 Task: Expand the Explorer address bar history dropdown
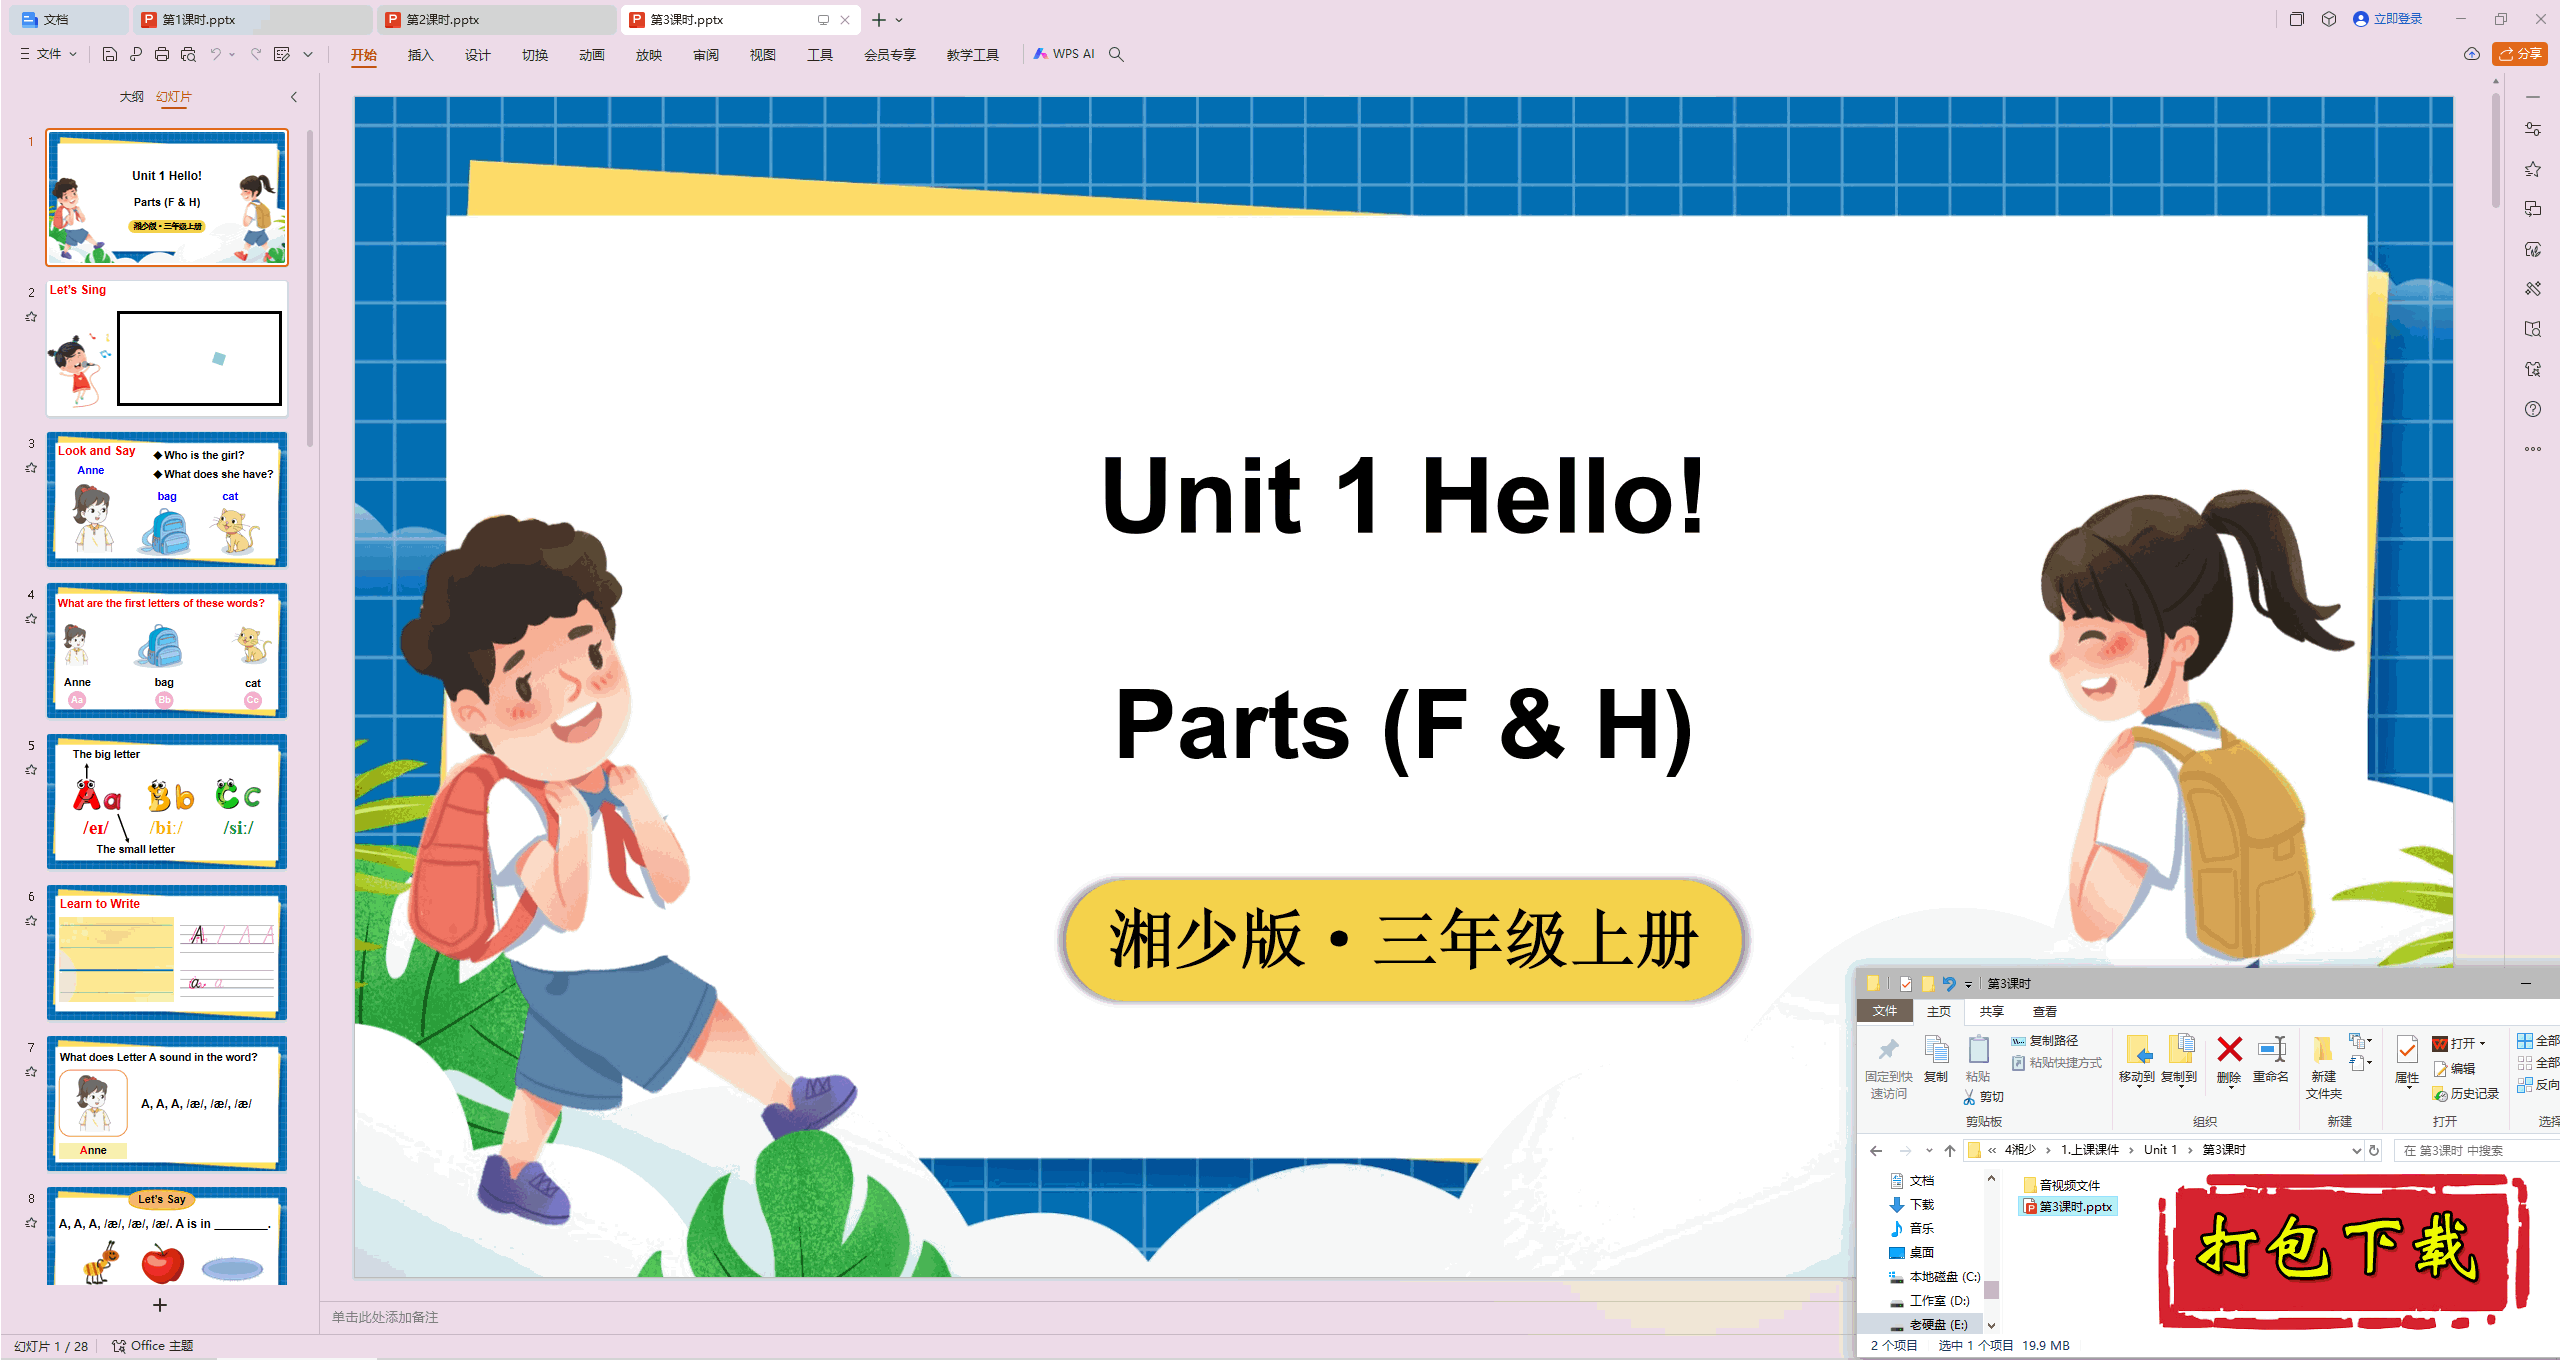click(x=2356, y=1151)
